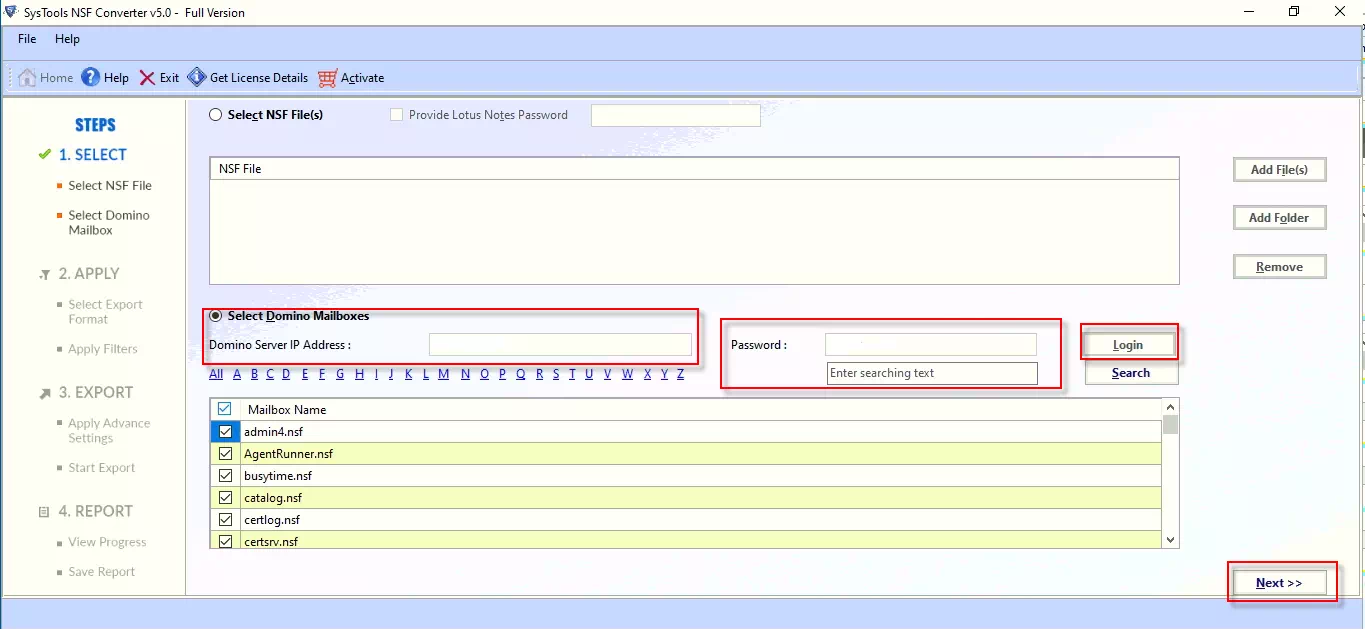Click the NSF File column header

point(694,169)
